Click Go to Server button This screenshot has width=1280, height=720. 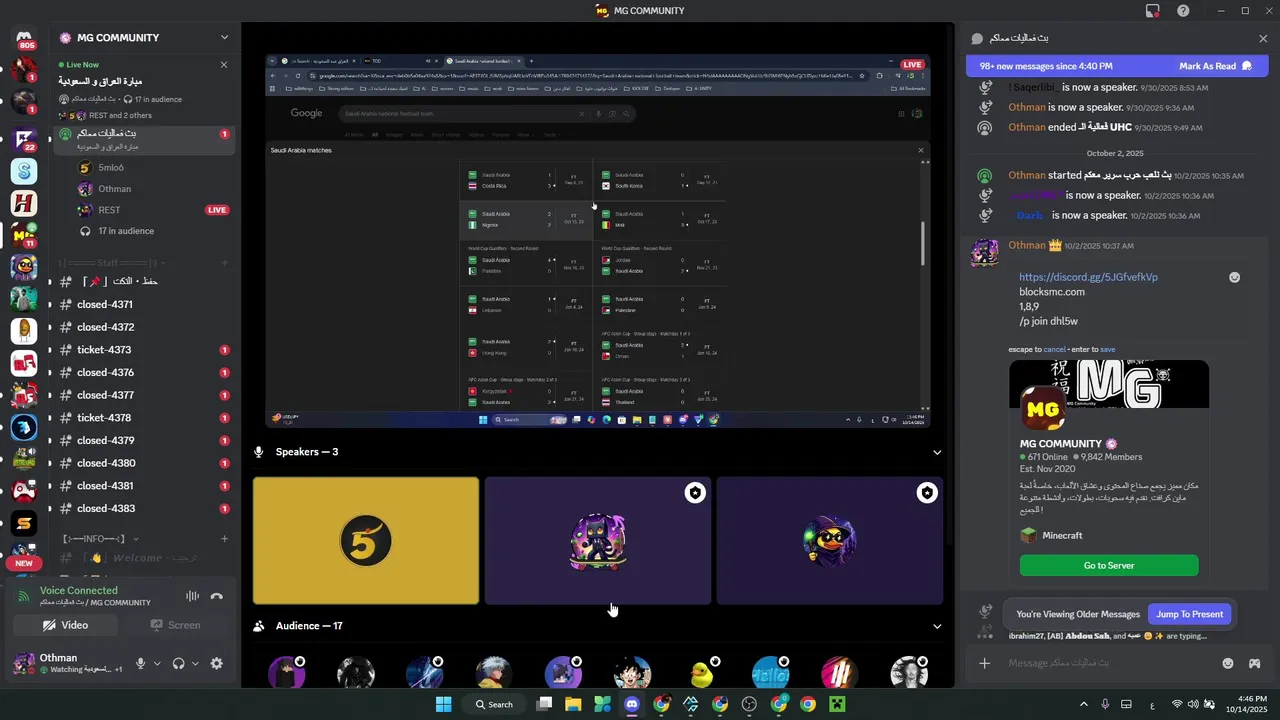1109,565
